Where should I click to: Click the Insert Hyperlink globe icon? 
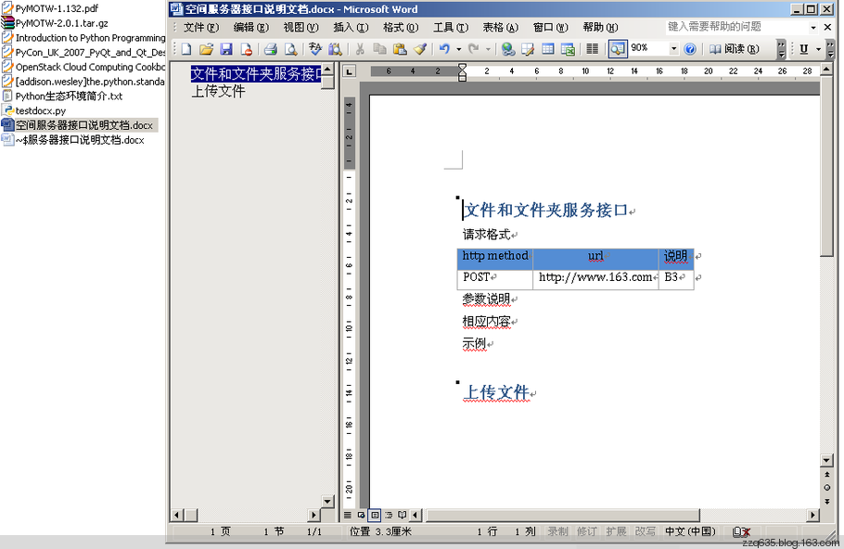pyautogui.click(x=508, y=50)
